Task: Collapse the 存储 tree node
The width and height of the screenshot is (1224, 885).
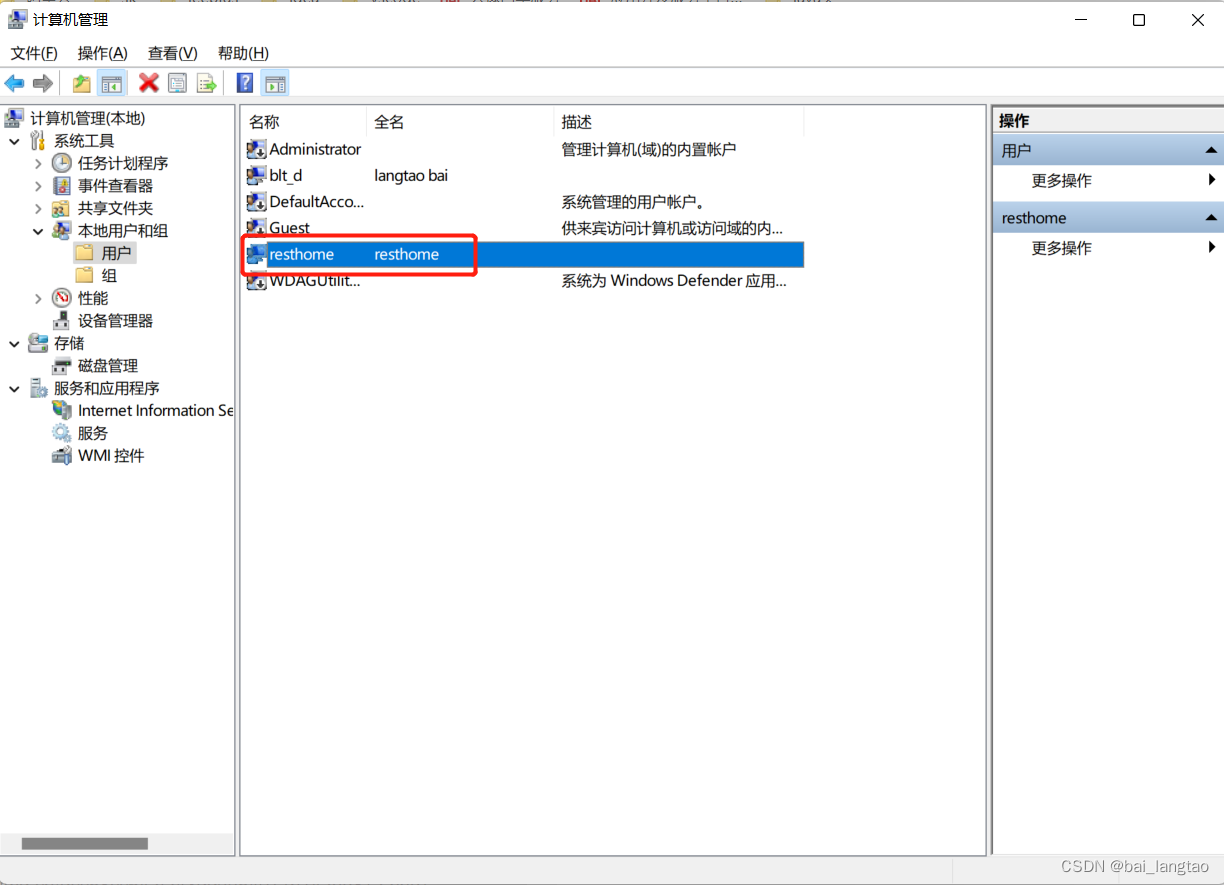Action: [15, 343]
